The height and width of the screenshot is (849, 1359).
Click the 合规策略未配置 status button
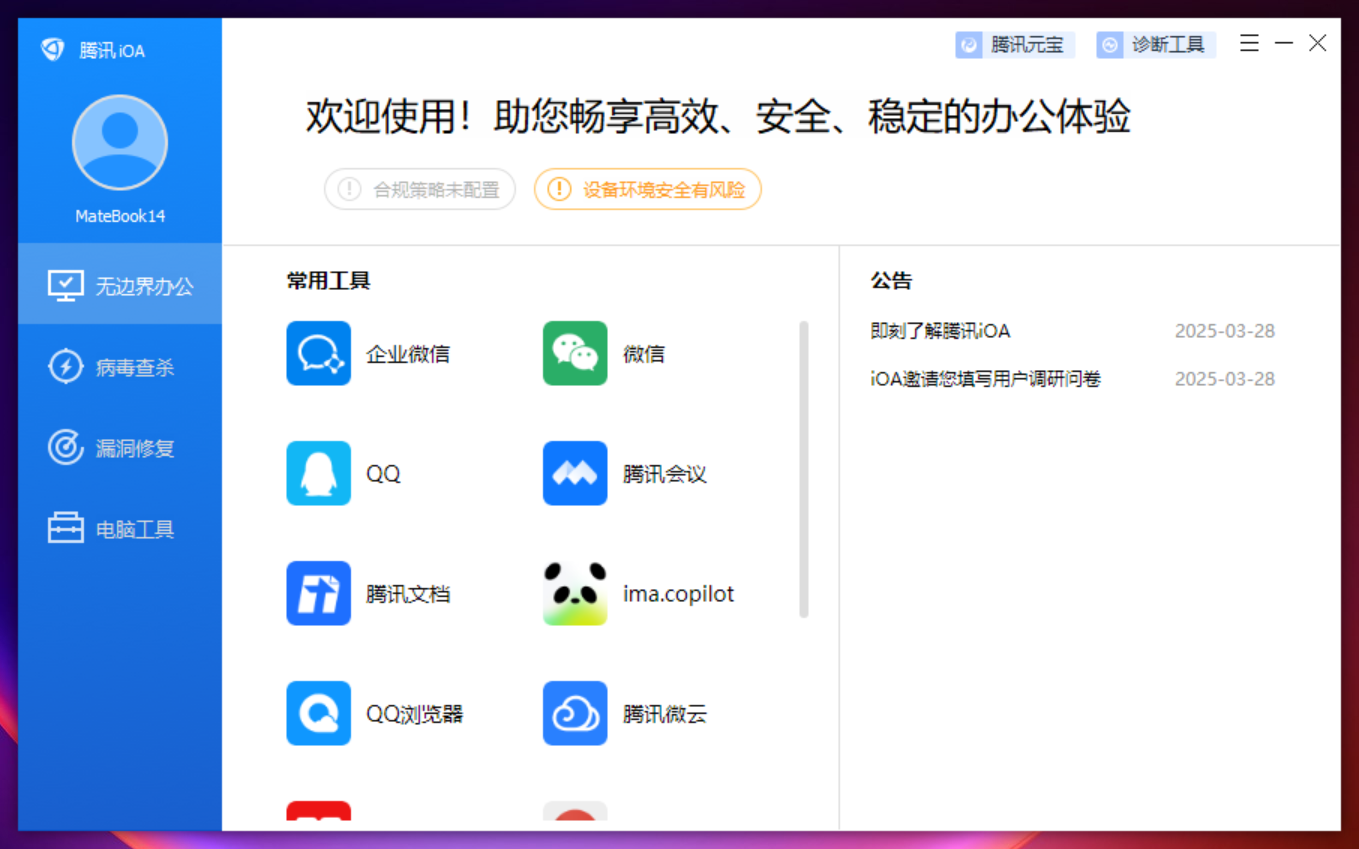click(420, 189)
